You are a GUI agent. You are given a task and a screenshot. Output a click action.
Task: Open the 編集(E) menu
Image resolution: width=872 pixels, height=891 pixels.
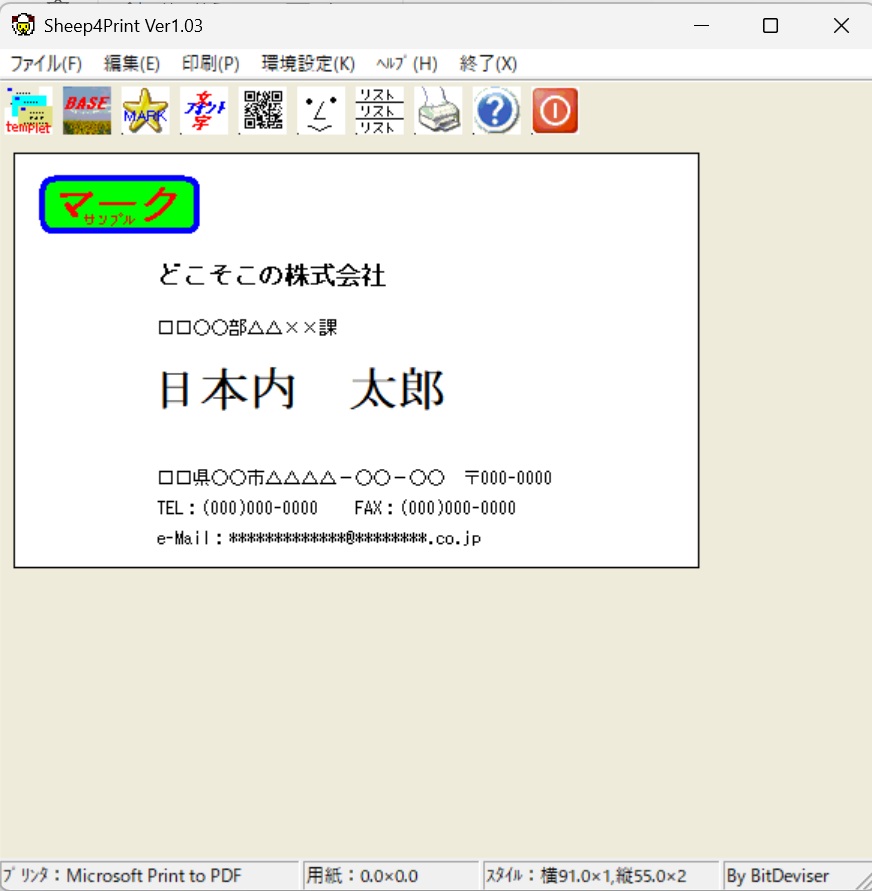coord(132,64)
